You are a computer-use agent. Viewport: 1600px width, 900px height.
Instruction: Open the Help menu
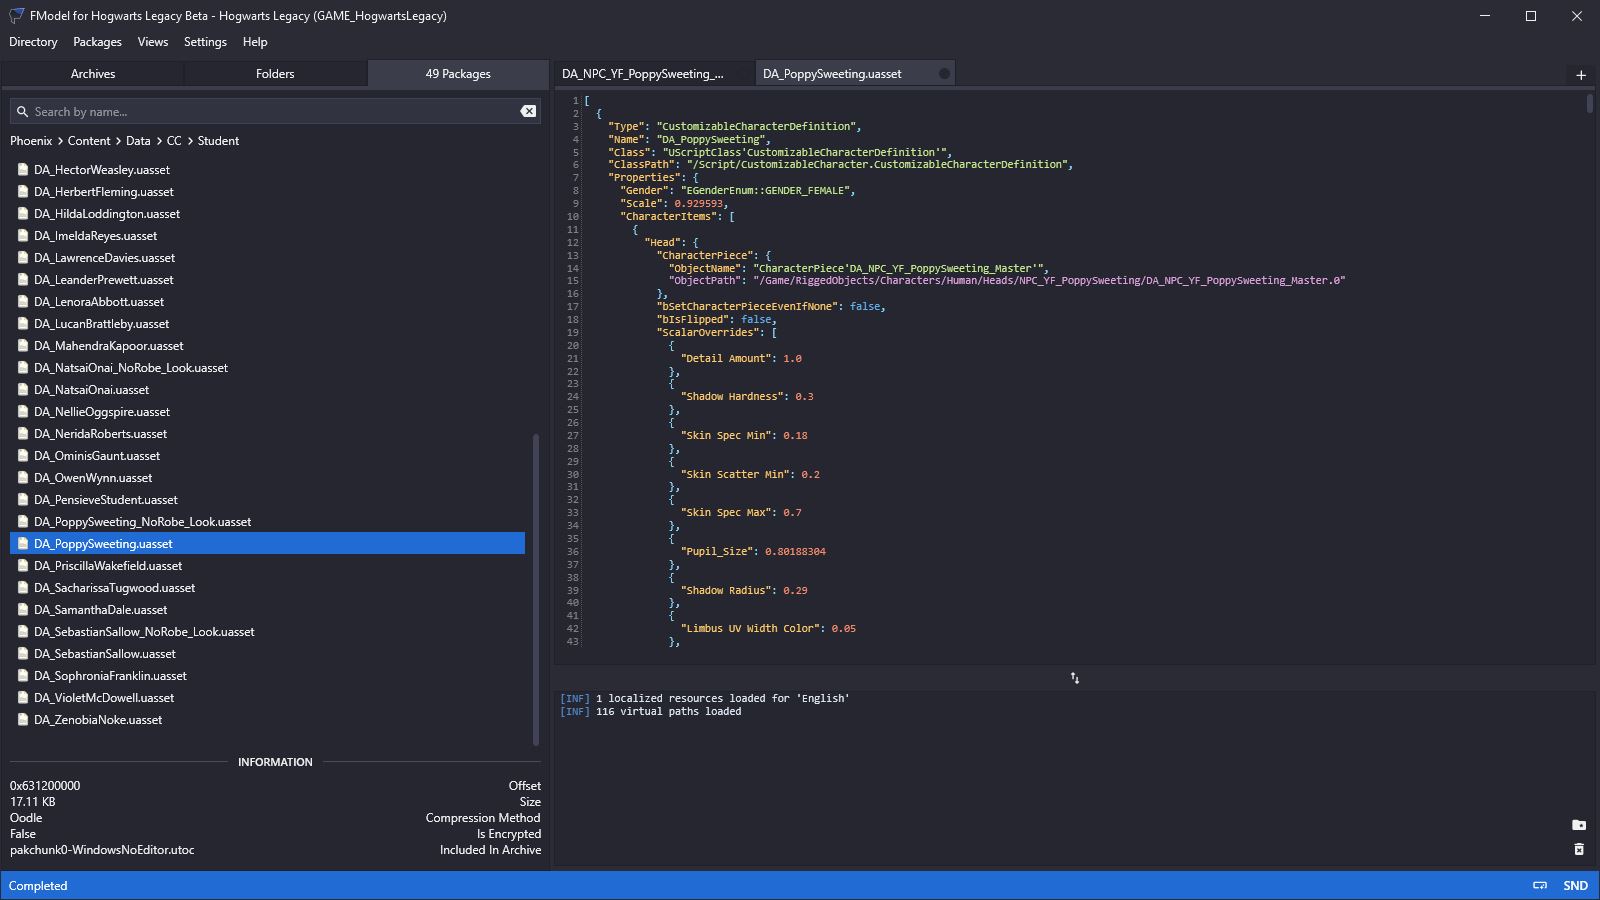tap(255, 42)
